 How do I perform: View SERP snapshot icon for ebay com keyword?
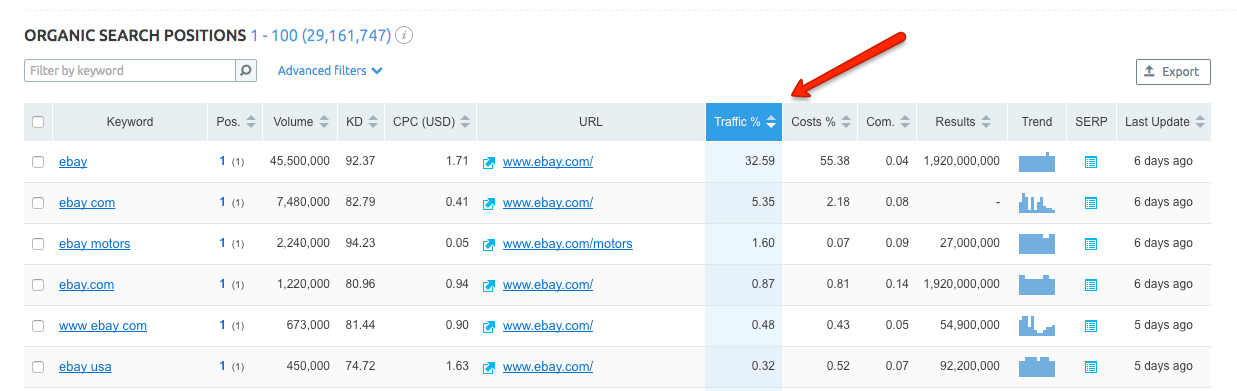click(1091, 203)
